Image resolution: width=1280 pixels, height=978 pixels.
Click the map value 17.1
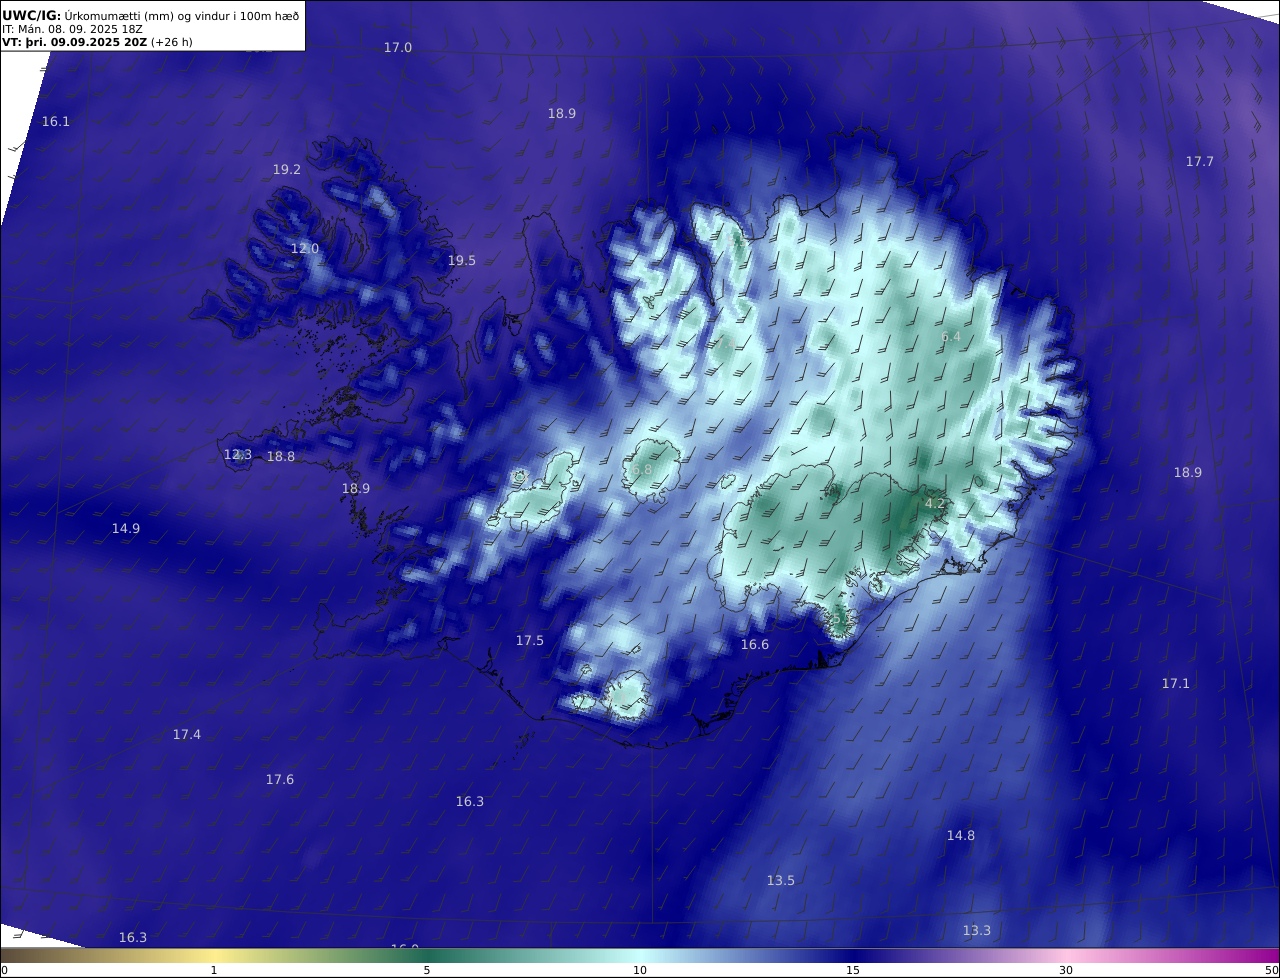coord(1176,684)
